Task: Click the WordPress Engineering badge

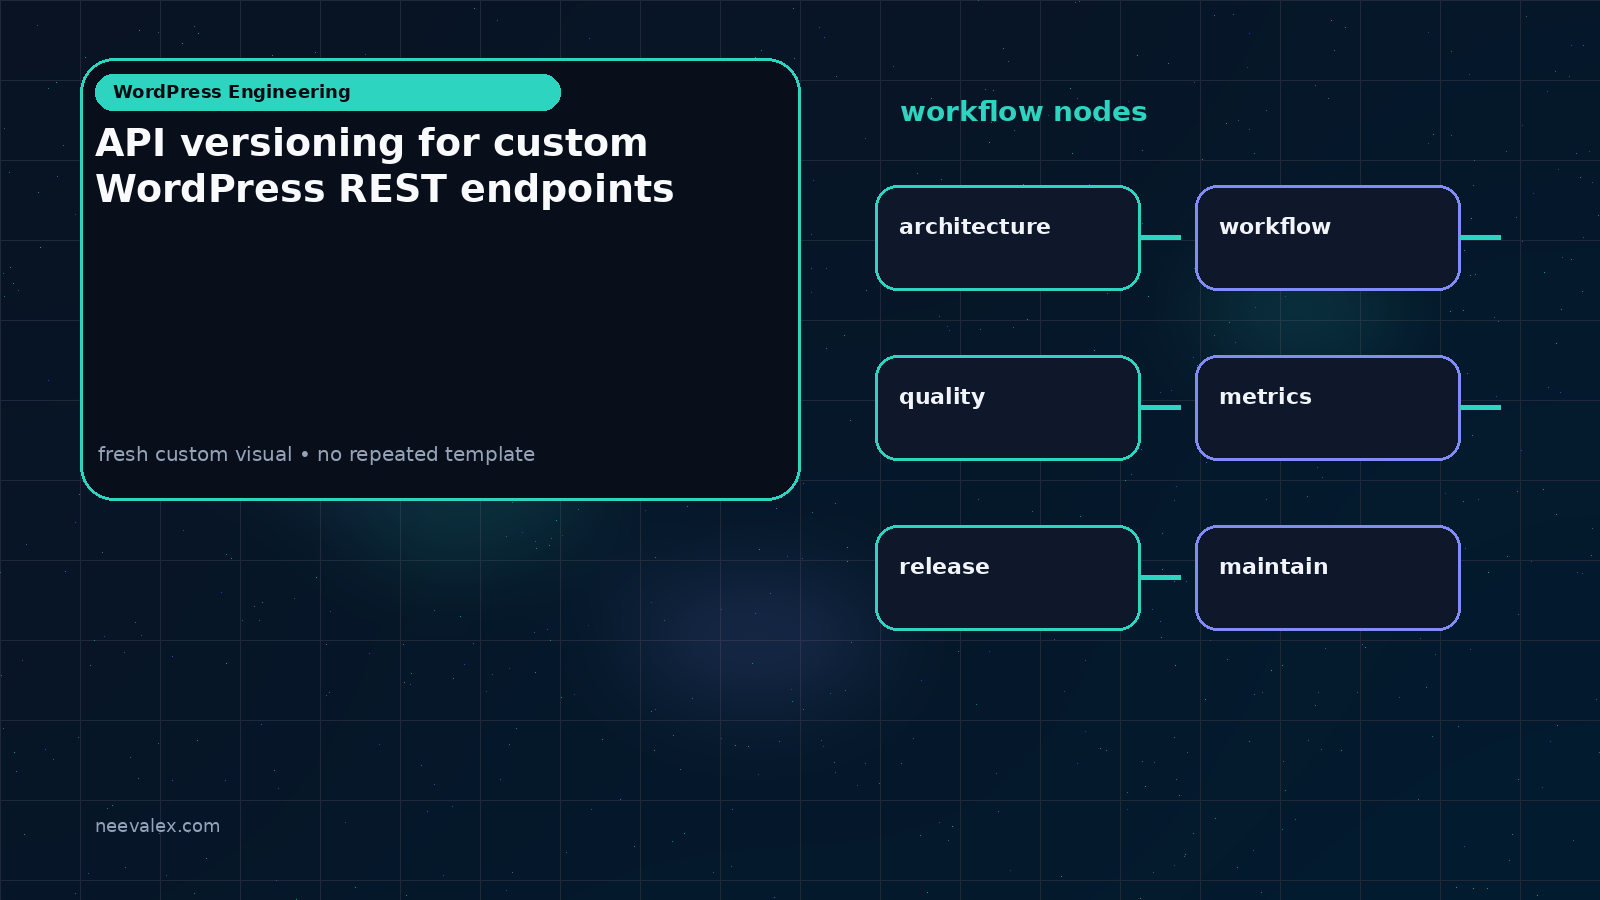Action: pos(328,92)
